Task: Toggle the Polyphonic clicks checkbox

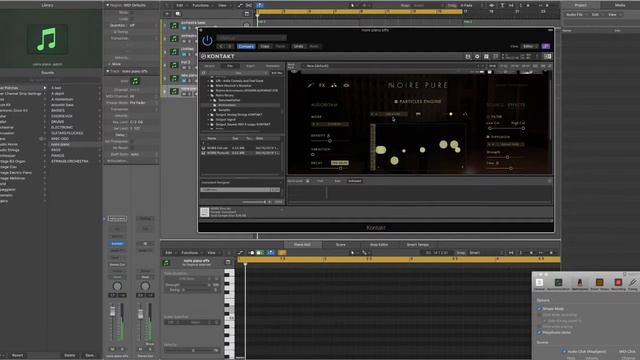Action: click(x=539, y=333)
